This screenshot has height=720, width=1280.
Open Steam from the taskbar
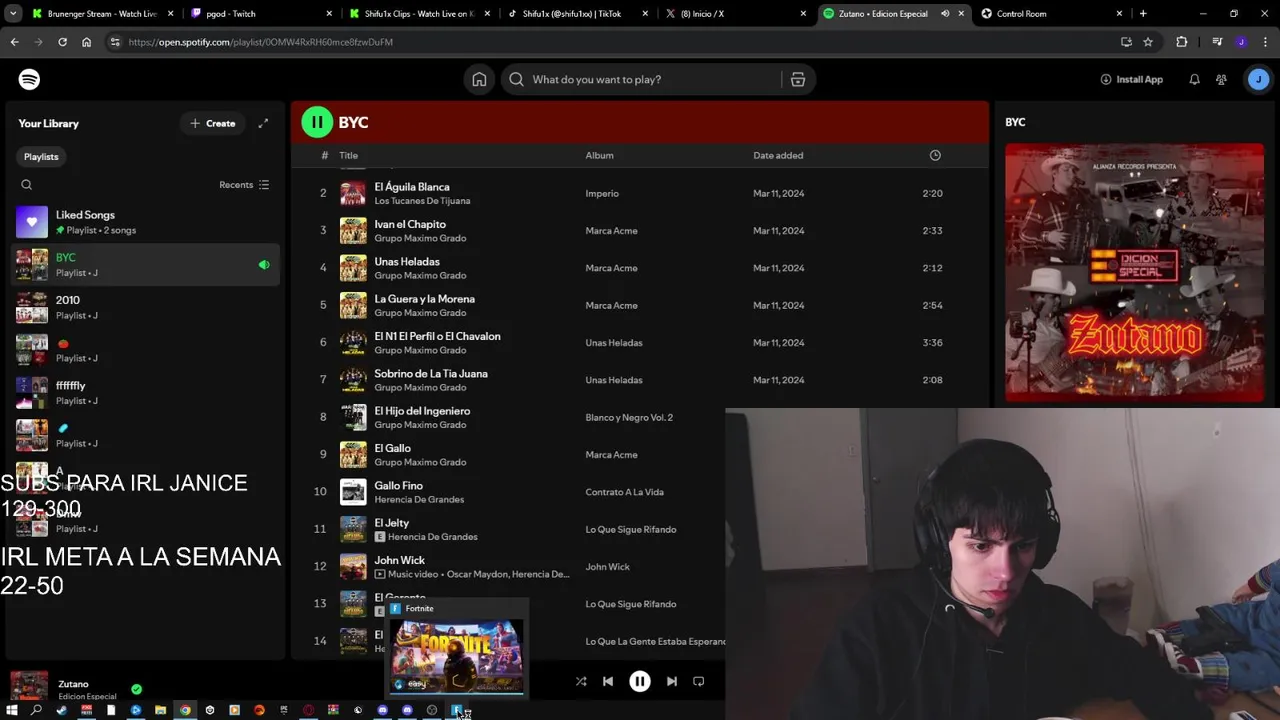coord(61,710)
